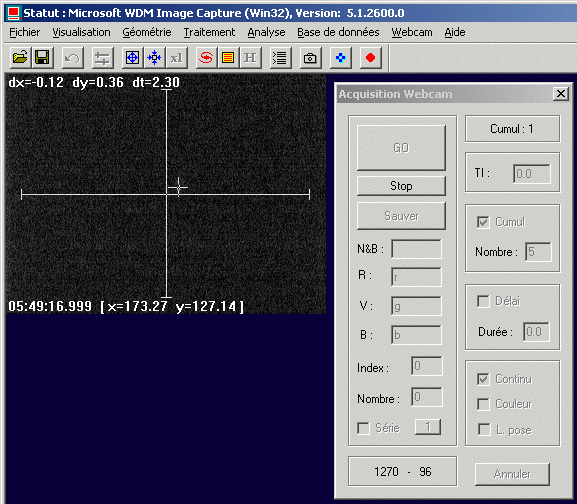
Task: Click the Stop button
Action: pyautogui.click(x=401, y=186)
